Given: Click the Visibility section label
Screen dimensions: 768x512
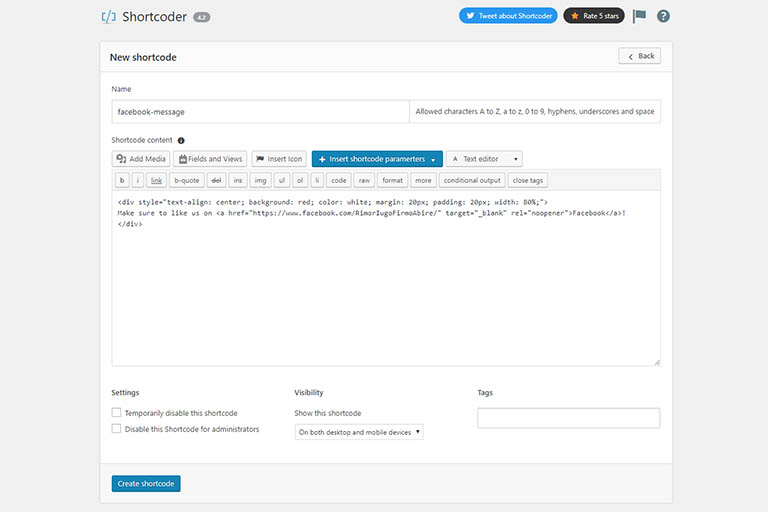Looking at the screenshot, I should 309,392.
